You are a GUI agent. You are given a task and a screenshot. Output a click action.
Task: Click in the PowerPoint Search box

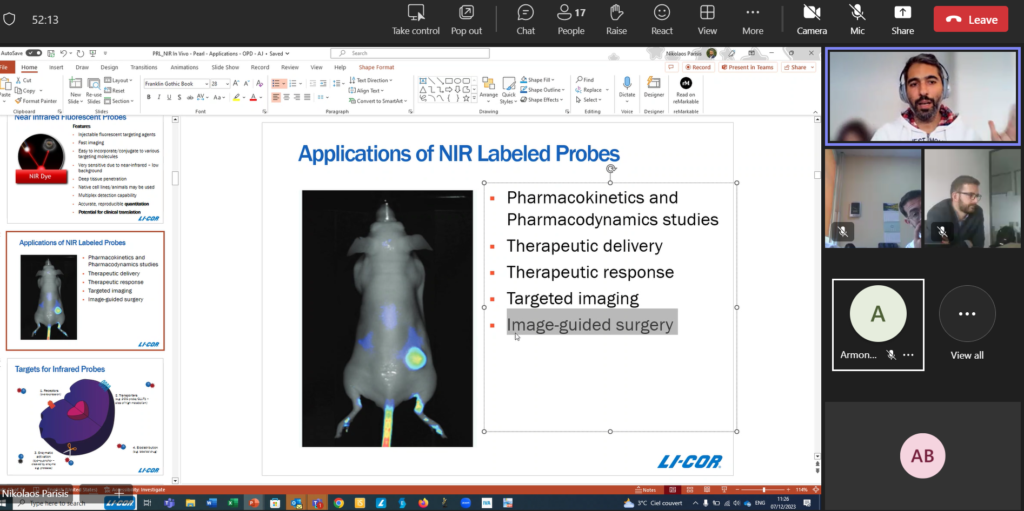410,53
